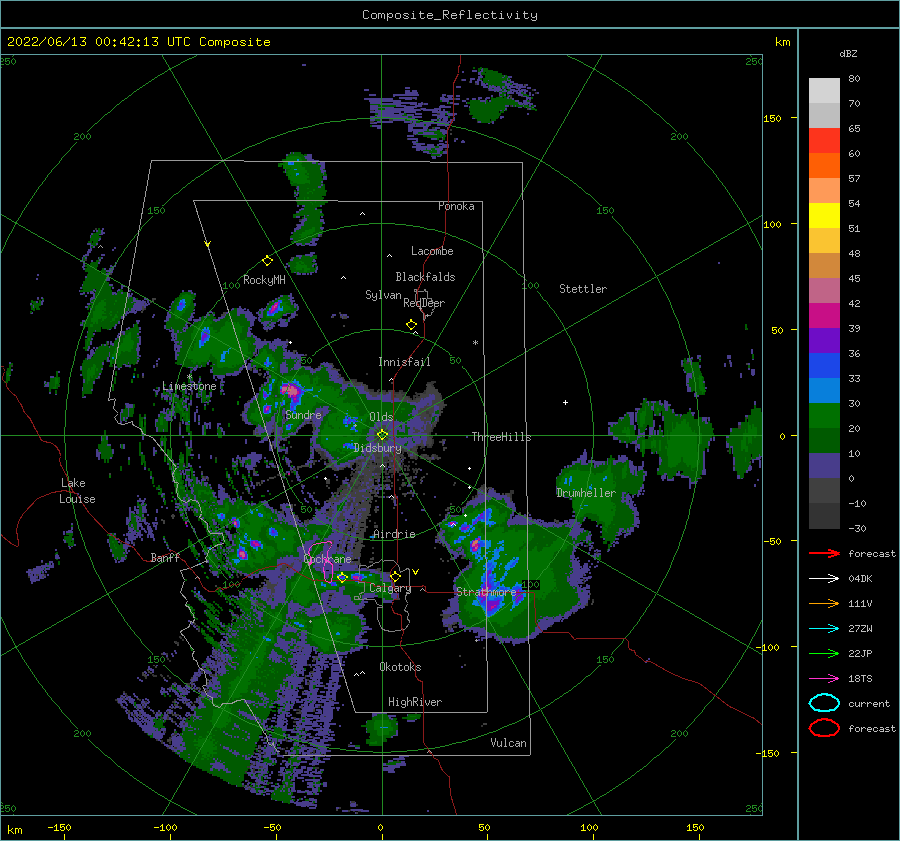Viewport: 900px width, 841px height.
Task: Click the Ponoka city label
Action: 456,206
